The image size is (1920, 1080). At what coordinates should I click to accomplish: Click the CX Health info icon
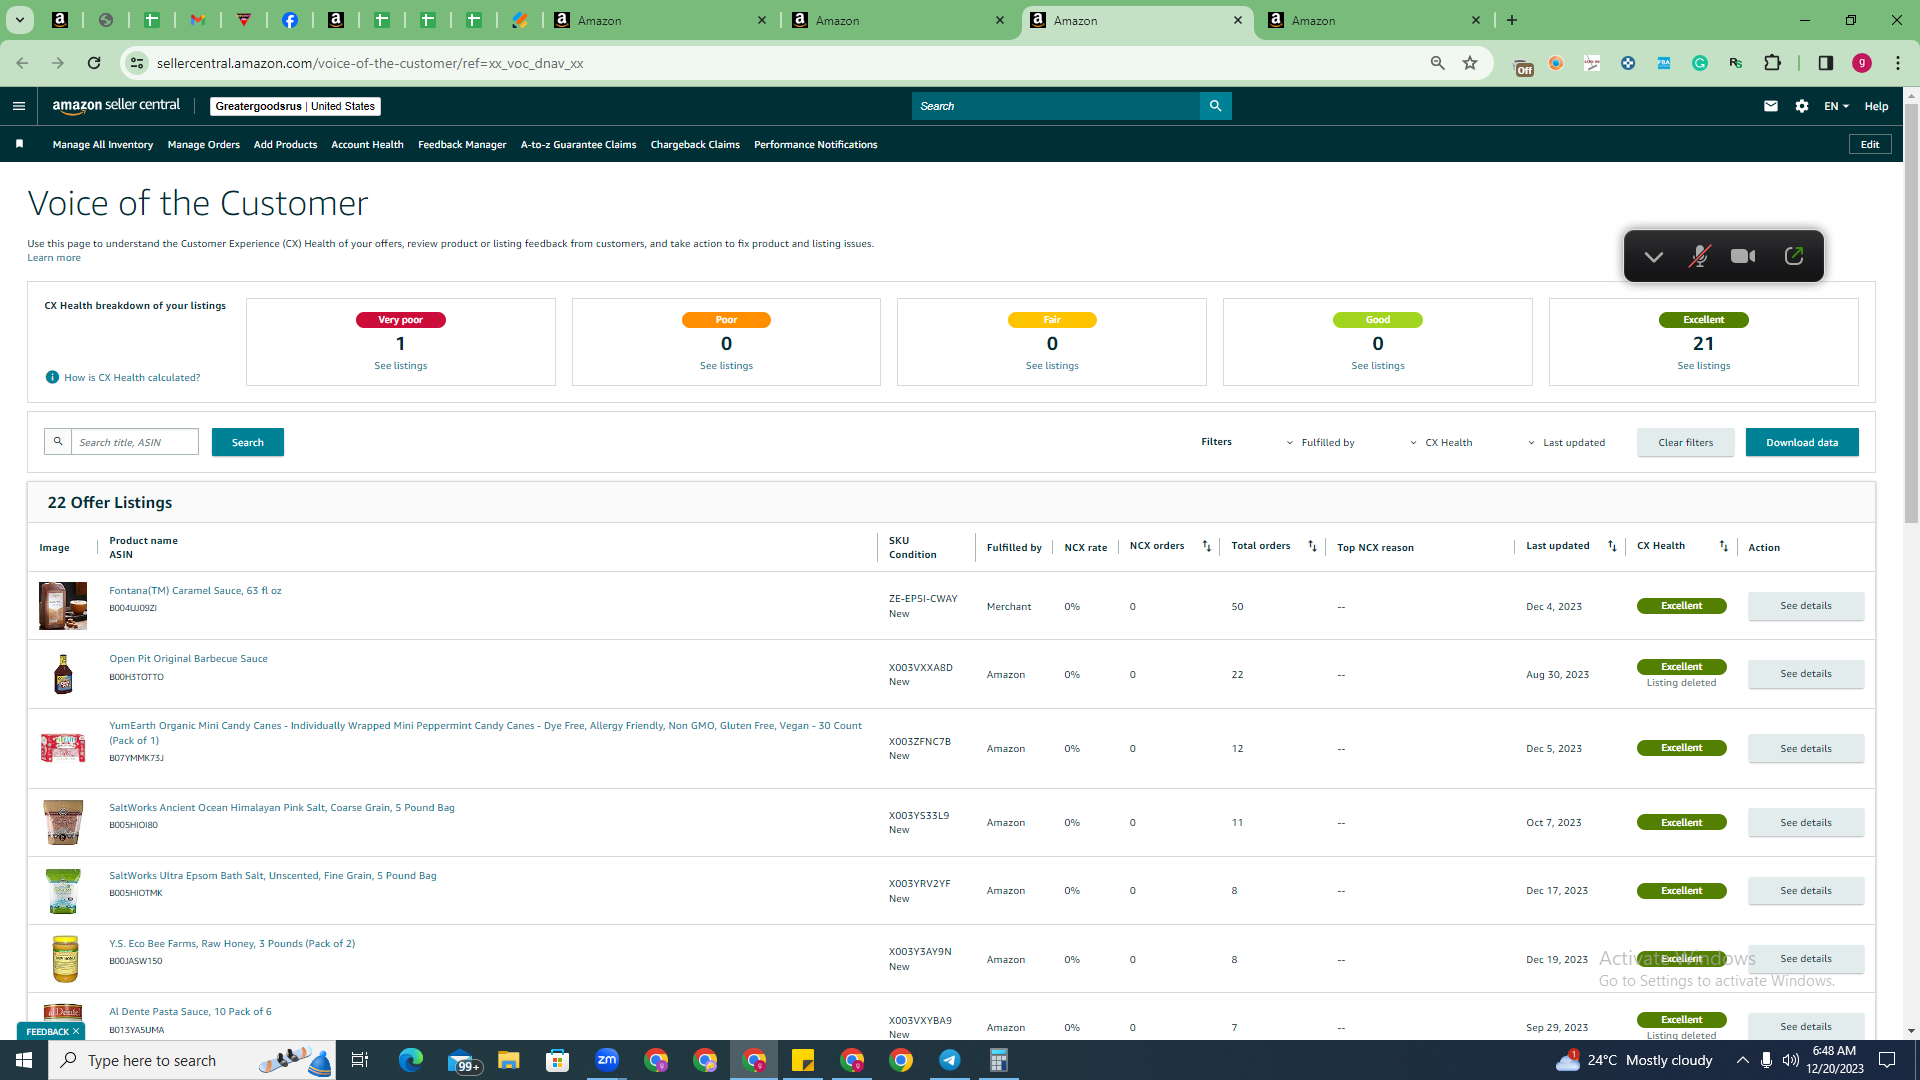[x=52, y=377]
